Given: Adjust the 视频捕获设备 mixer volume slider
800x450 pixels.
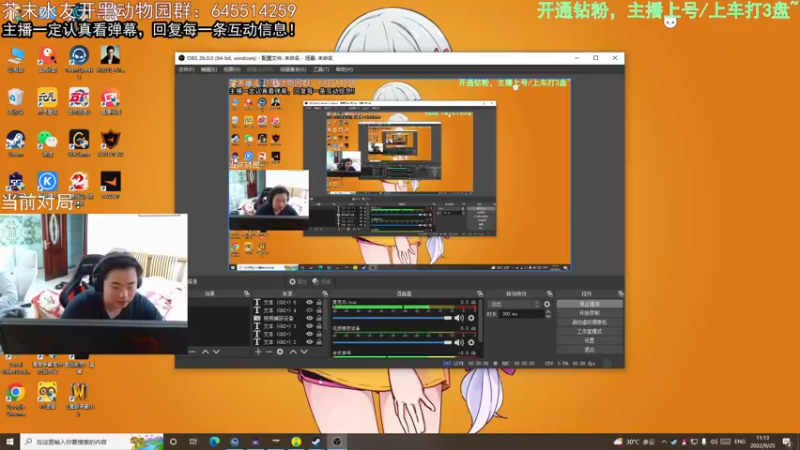Looking at the screenshot, I should click(x=392, y=342).
